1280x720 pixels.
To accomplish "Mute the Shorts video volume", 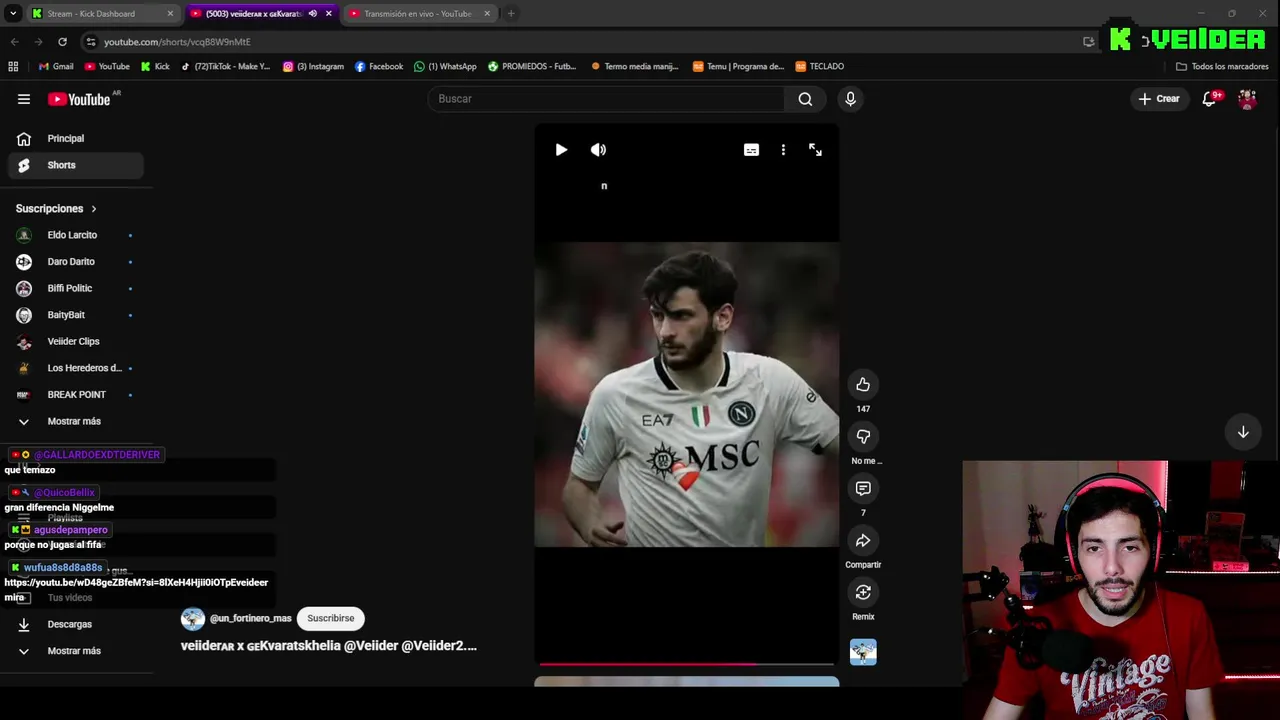I will click(598, 150).
